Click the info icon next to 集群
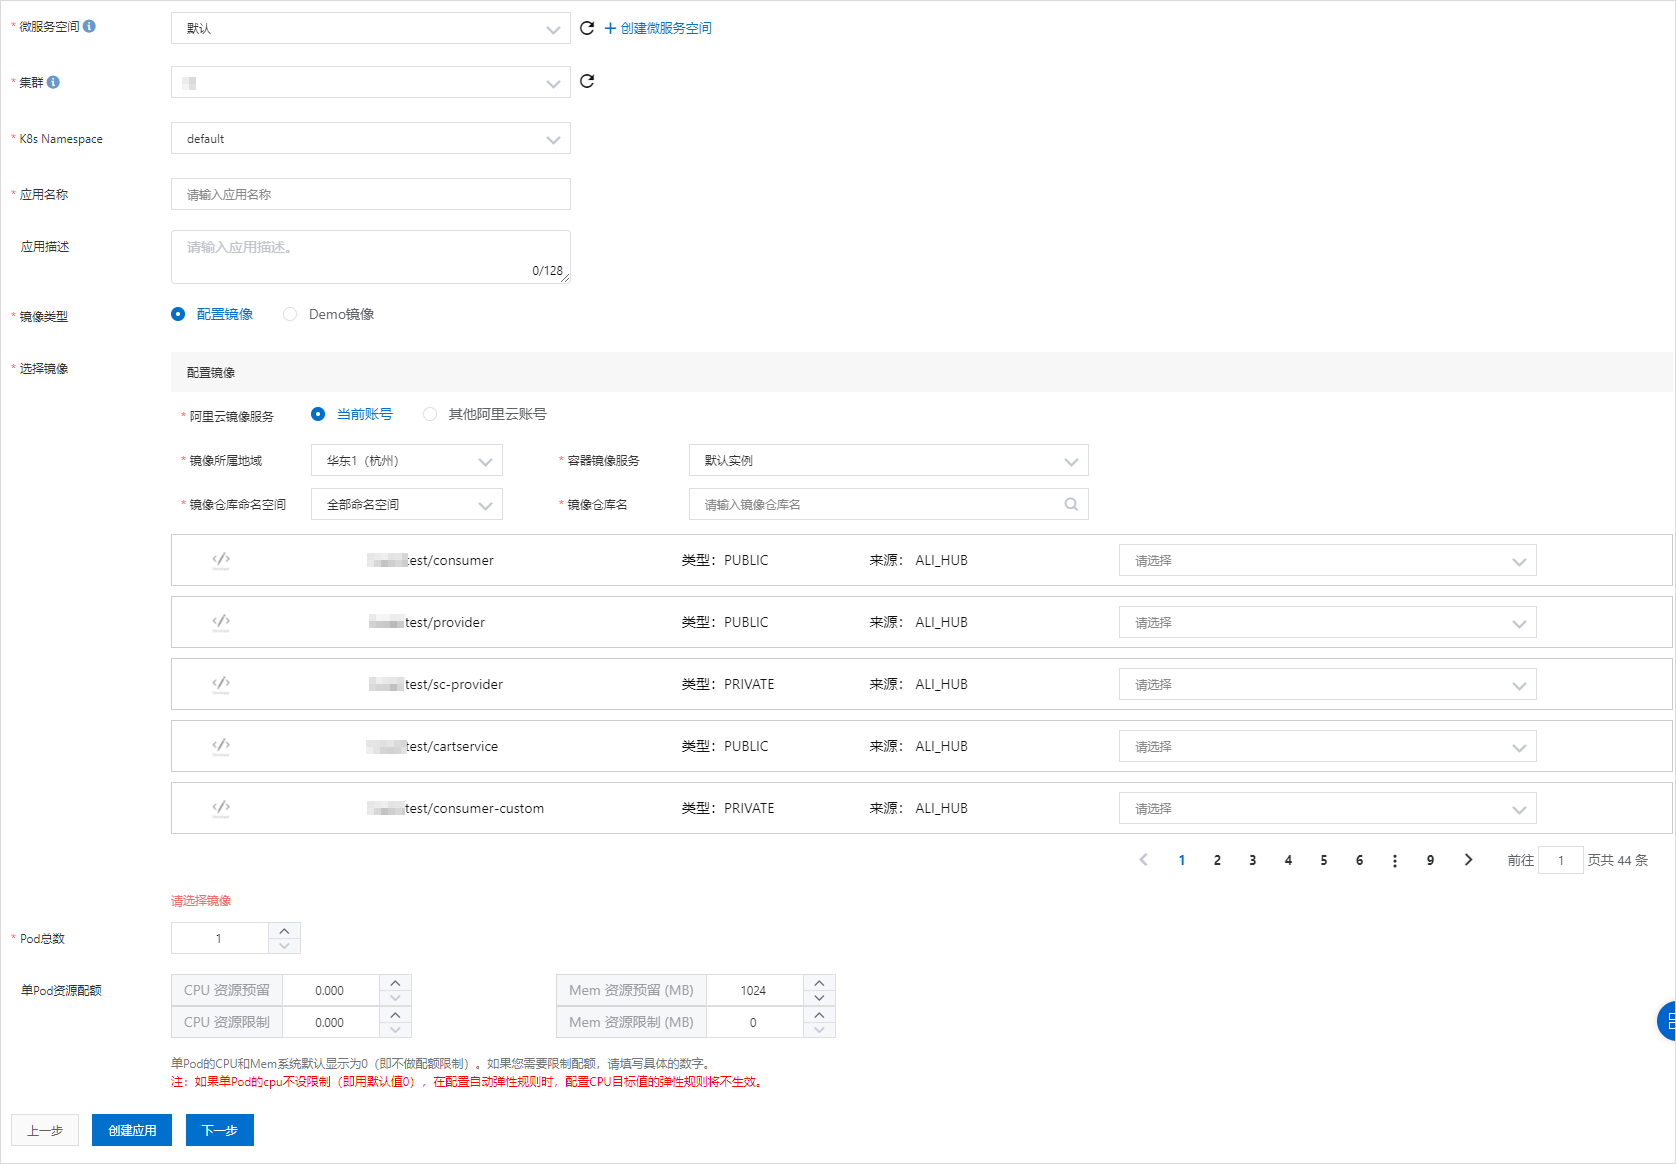This screenshot has width=1676, height=1164. click(x=53, y=82)
